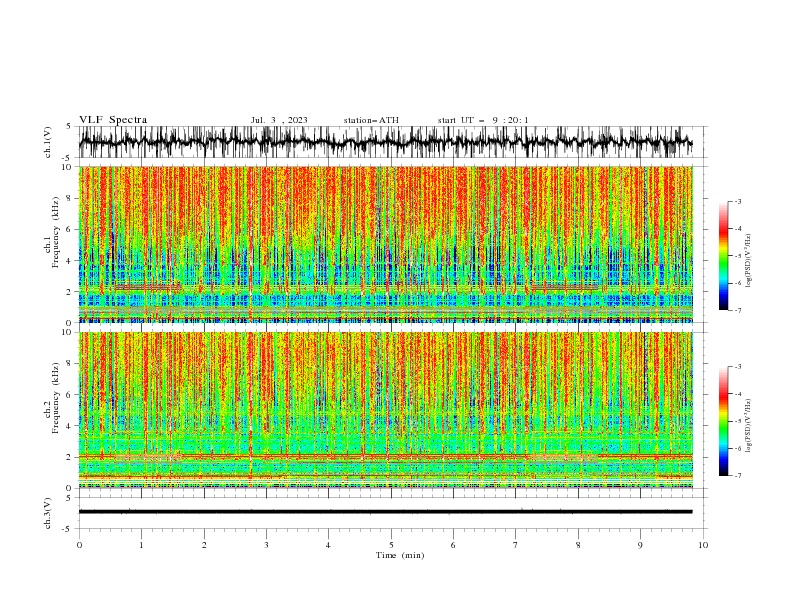Click the ch.2 spectrogram panel

pos(385,410)
